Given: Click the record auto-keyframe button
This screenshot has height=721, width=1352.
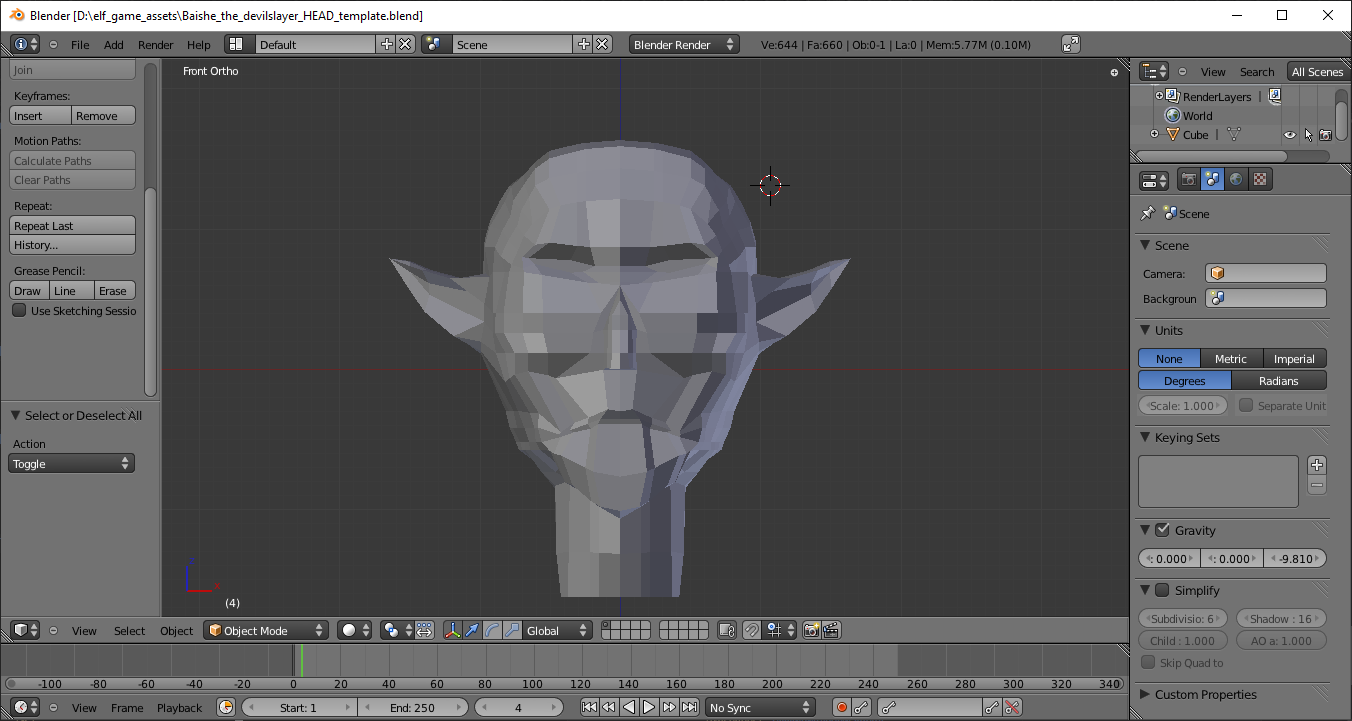Looking at the screenshot, I should click(842, 708).
